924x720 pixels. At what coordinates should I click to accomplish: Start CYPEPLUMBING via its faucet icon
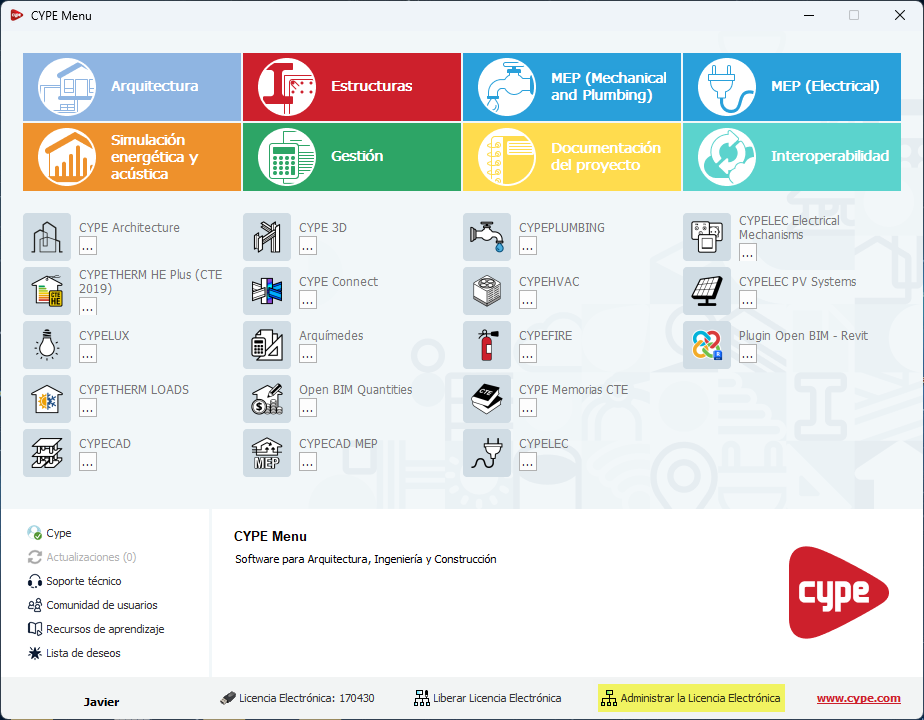click(487, 237)
